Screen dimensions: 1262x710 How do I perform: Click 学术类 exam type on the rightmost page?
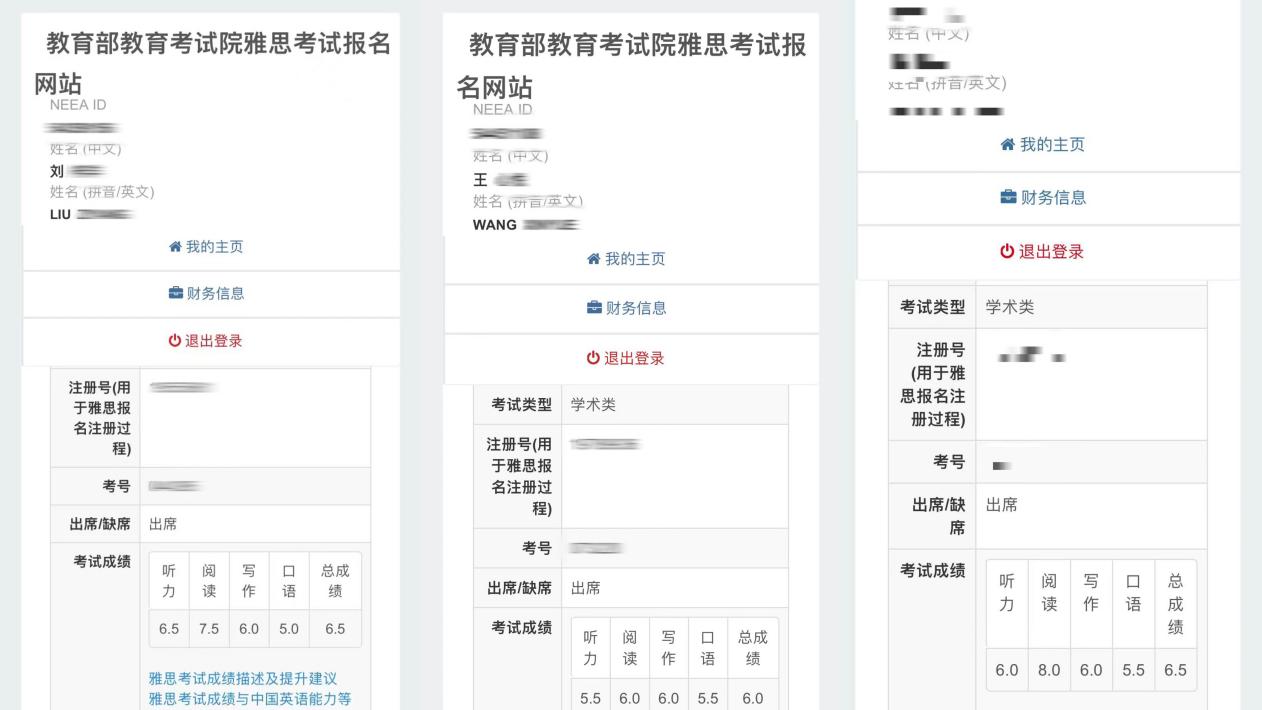(1010, 307)
